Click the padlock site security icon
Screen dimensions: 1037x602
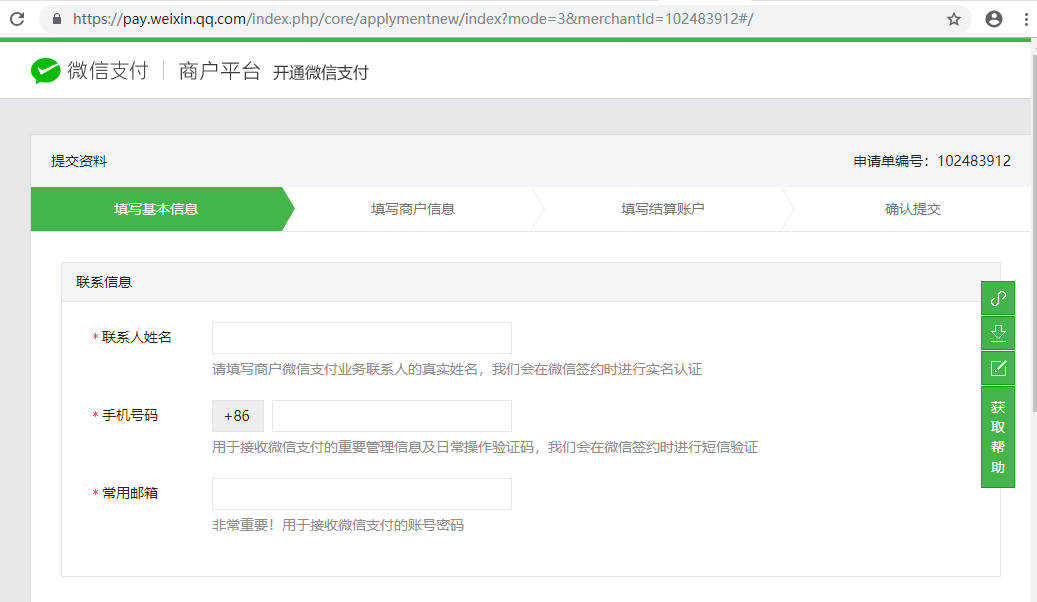tap(57, 19)
